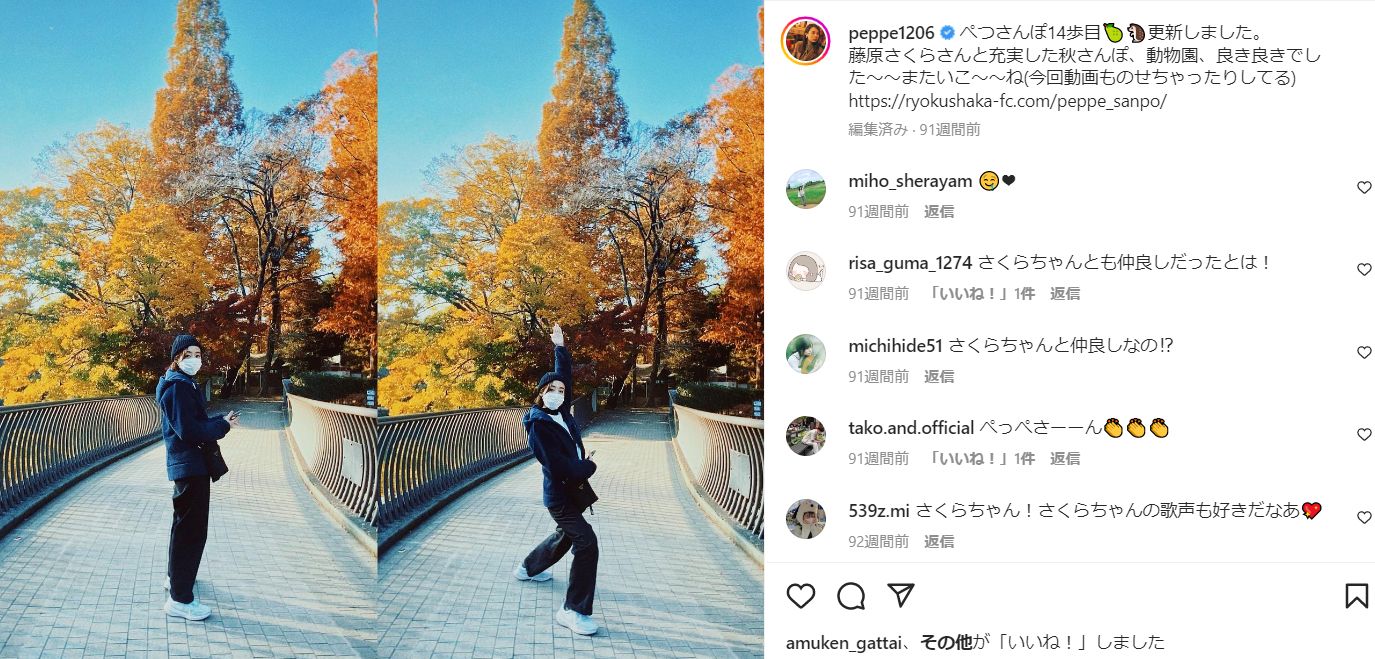Image resolution: width=1375 pixels, height=659 pixels.
Task: Open the comment bubble icon
Action: click(x=851, y=596)
